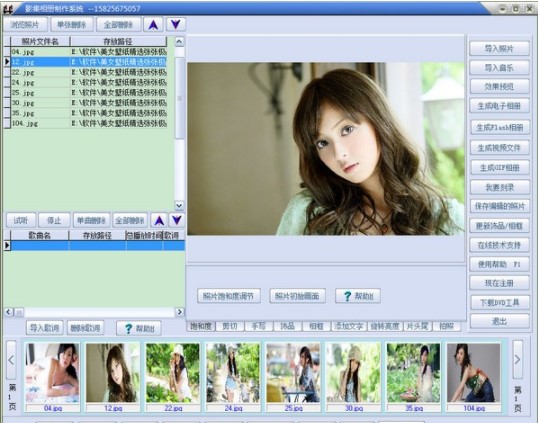Click music list horizontal scroll right arrow

179,312
